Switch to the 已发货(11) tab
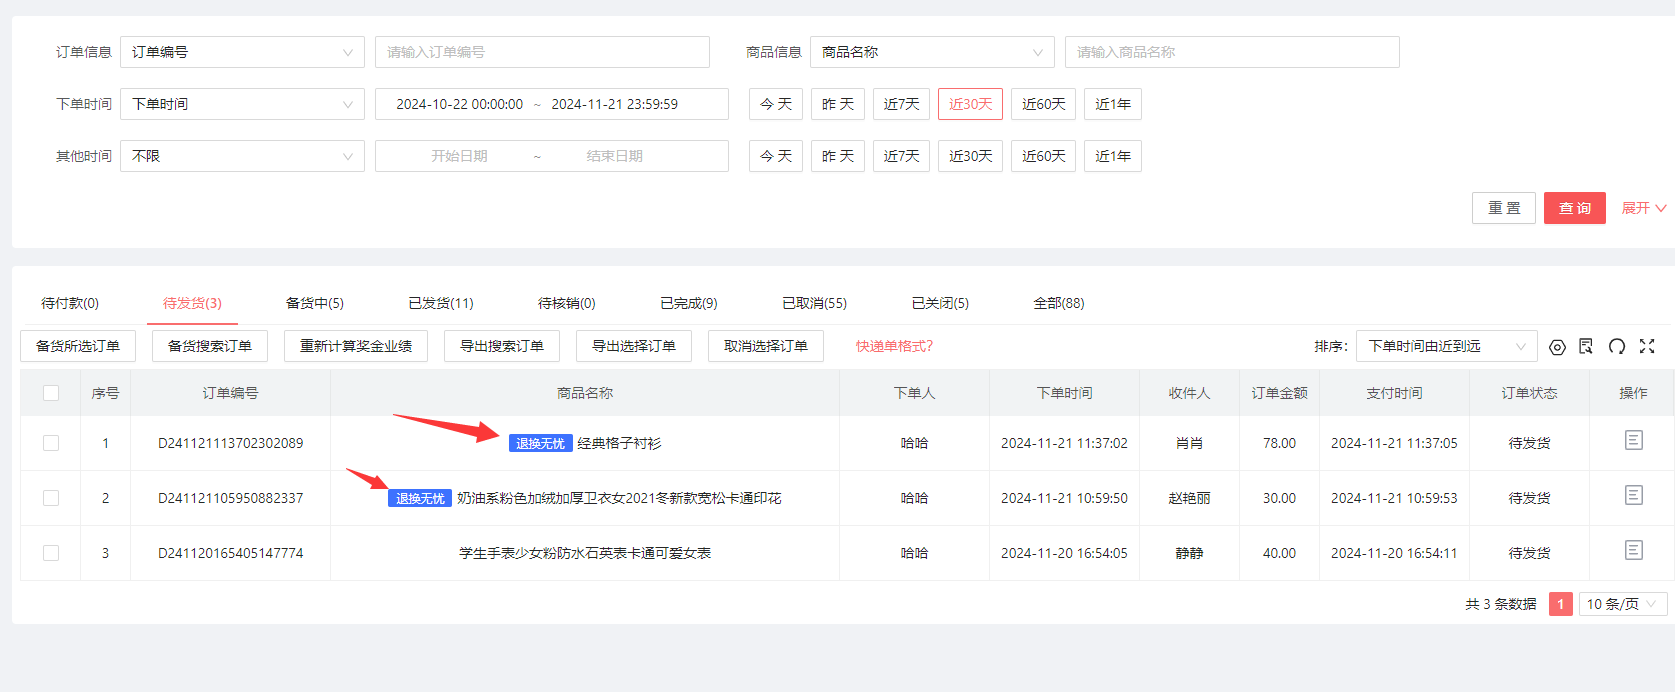The height and width of the screenshot is (692, 1675). click(440, 303)
